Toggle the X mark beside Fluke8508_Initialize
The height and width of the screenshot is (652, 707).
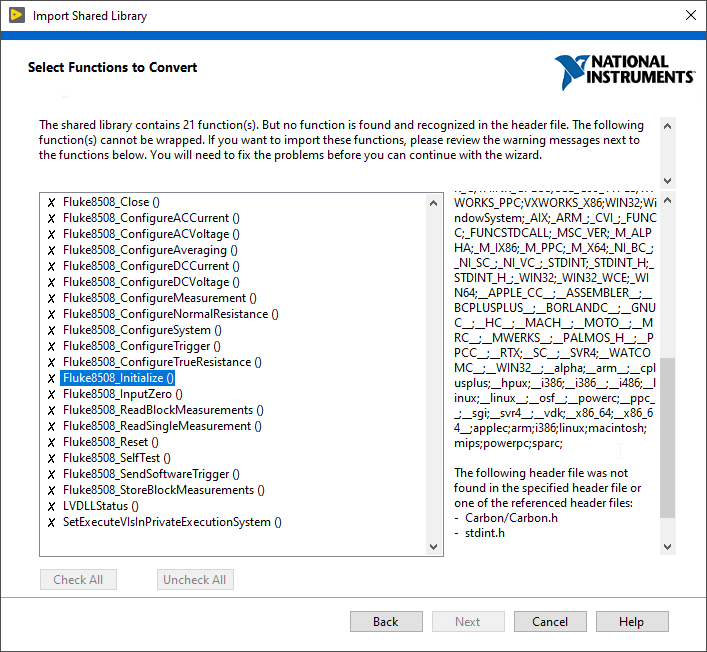(x=51, y=378)
